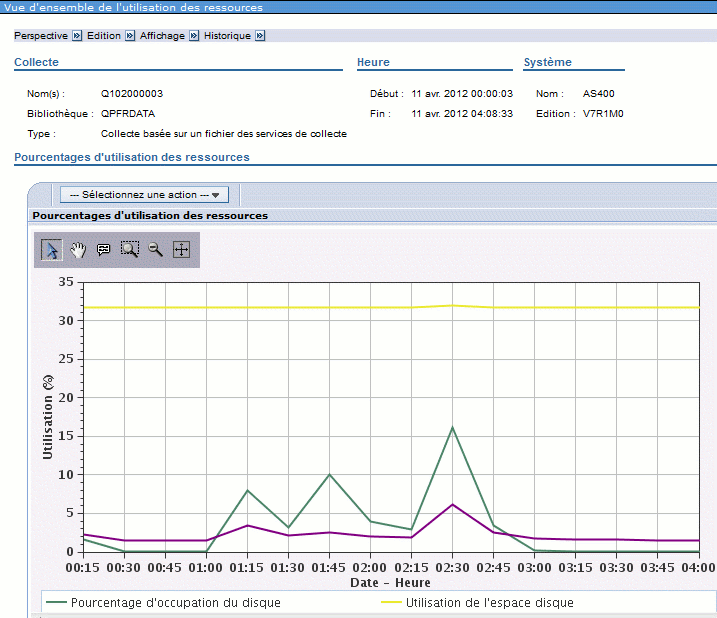
Task: Click end time 11 avr. 2012 04:08:33
Action: tap(462, 114)
